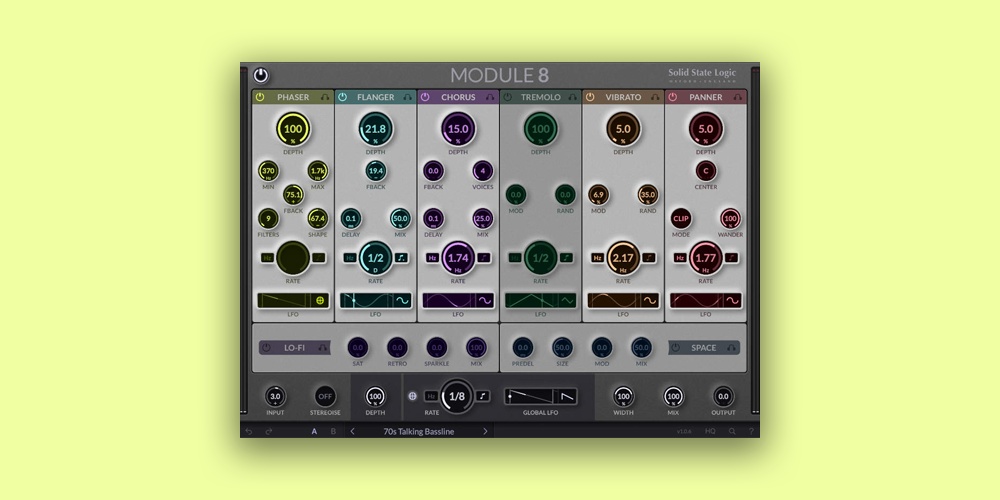
Task: Select Hz mode on Panner rate
Action: [x=680, y=258]
